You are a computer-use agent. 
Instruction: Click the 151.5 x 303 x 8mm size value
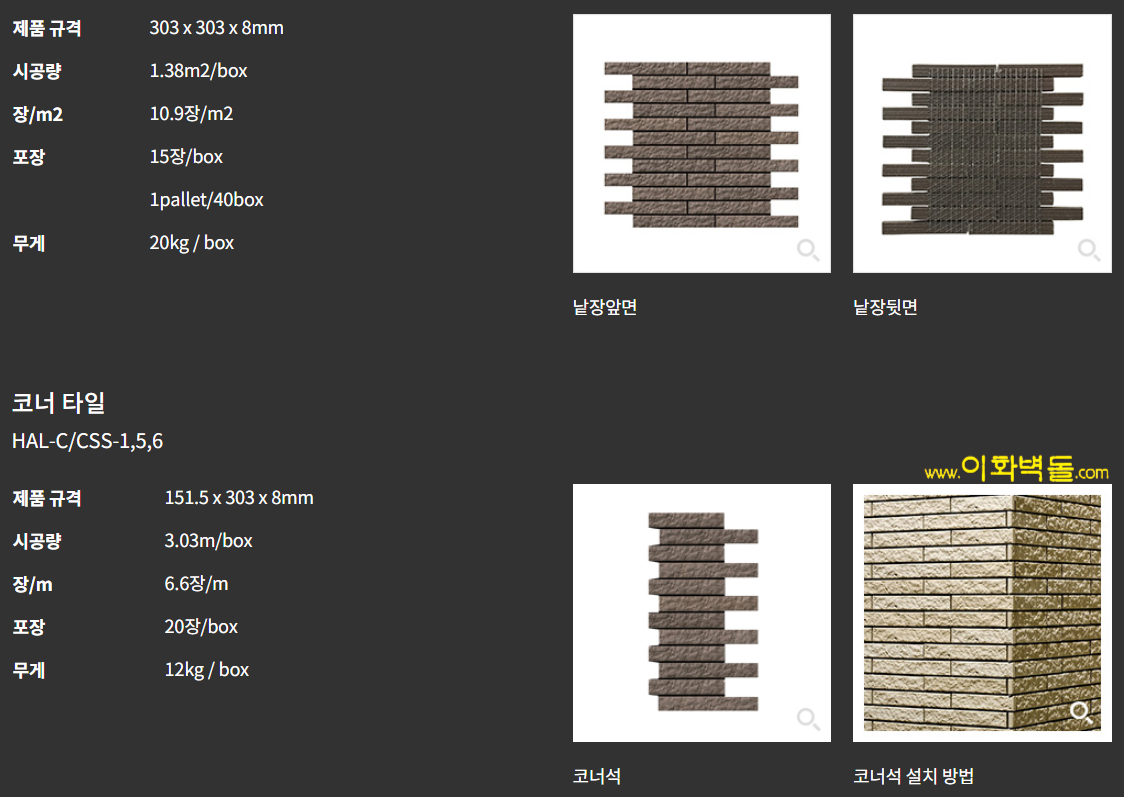(238, 497)
